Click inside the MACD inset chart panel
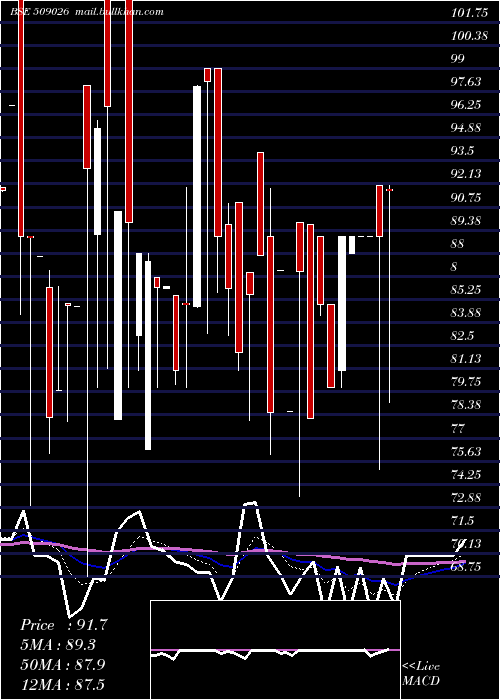This screenshot has width=500, height=700. point(275,650)
